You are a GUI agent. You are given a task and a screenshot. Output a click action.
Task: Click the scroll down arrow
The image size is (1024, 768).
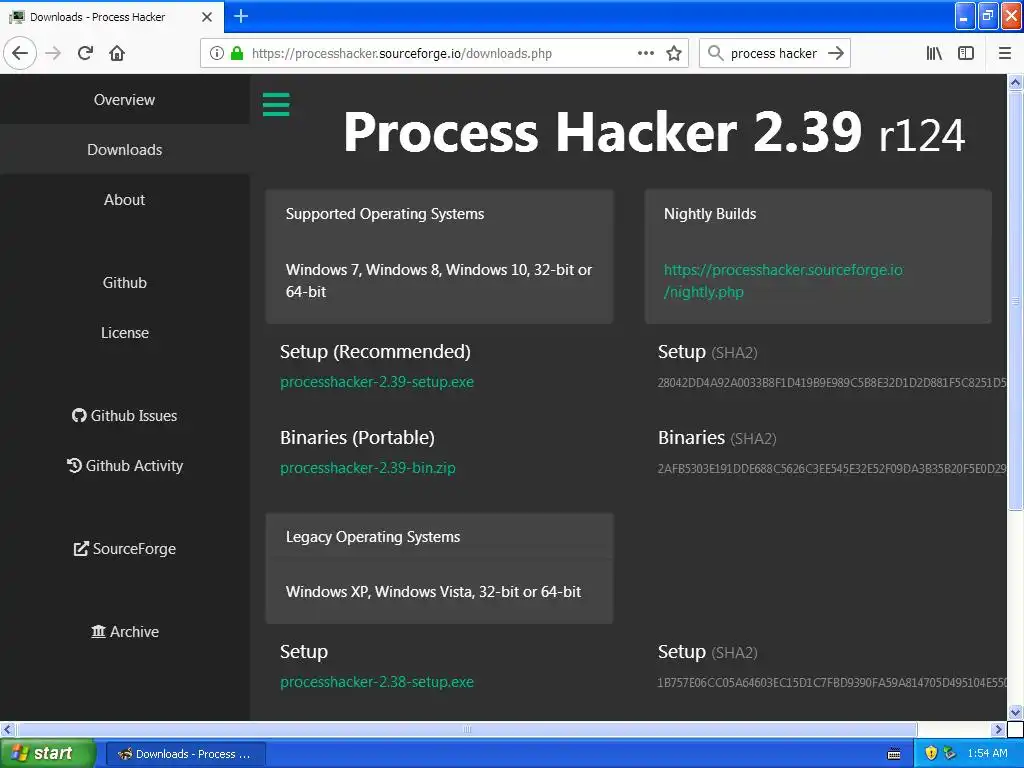1015,712
